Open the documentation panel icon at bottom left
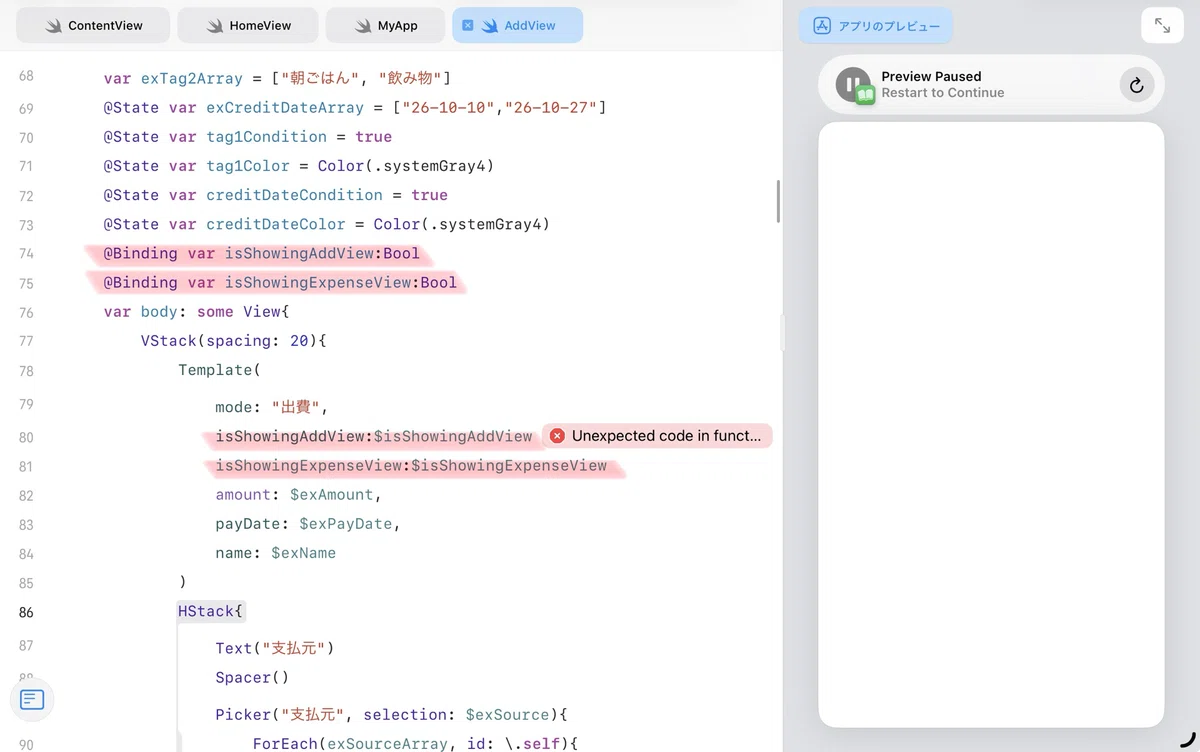This screenshot has height=752, width=1200. tap(32, 700)
